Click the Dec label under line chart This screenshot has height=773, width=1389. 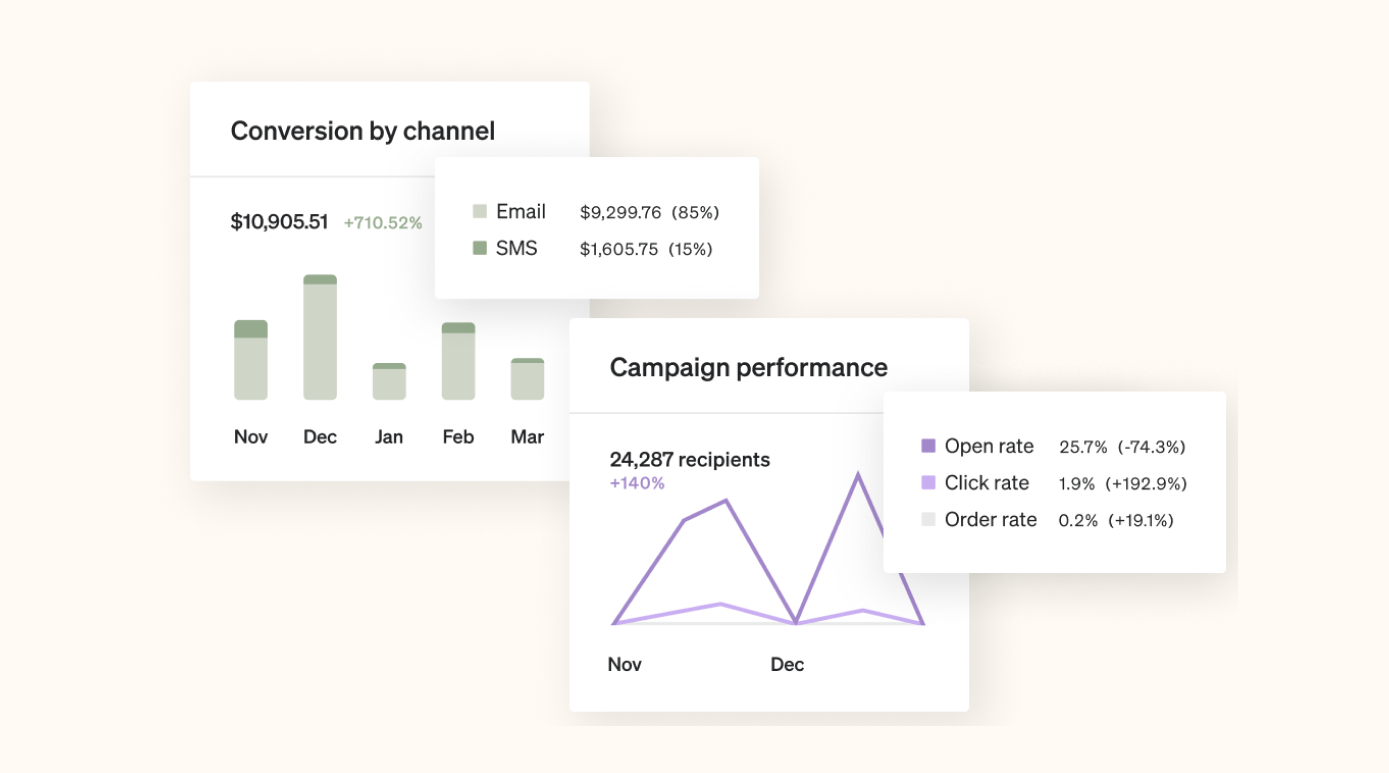pos(787,664)
